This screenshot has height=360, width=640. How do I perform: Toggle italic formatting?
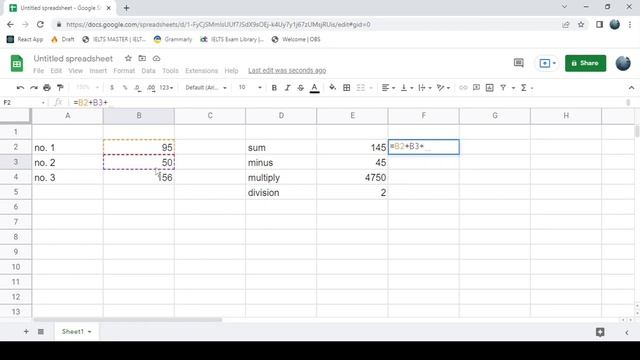(x=287, y=88)
